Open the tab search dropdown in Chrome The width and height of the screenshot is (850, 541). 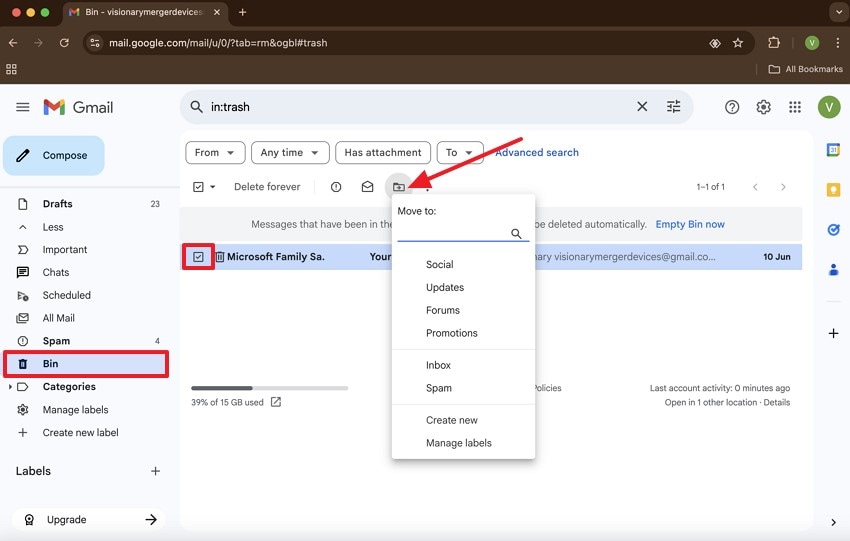pos(839,12)
